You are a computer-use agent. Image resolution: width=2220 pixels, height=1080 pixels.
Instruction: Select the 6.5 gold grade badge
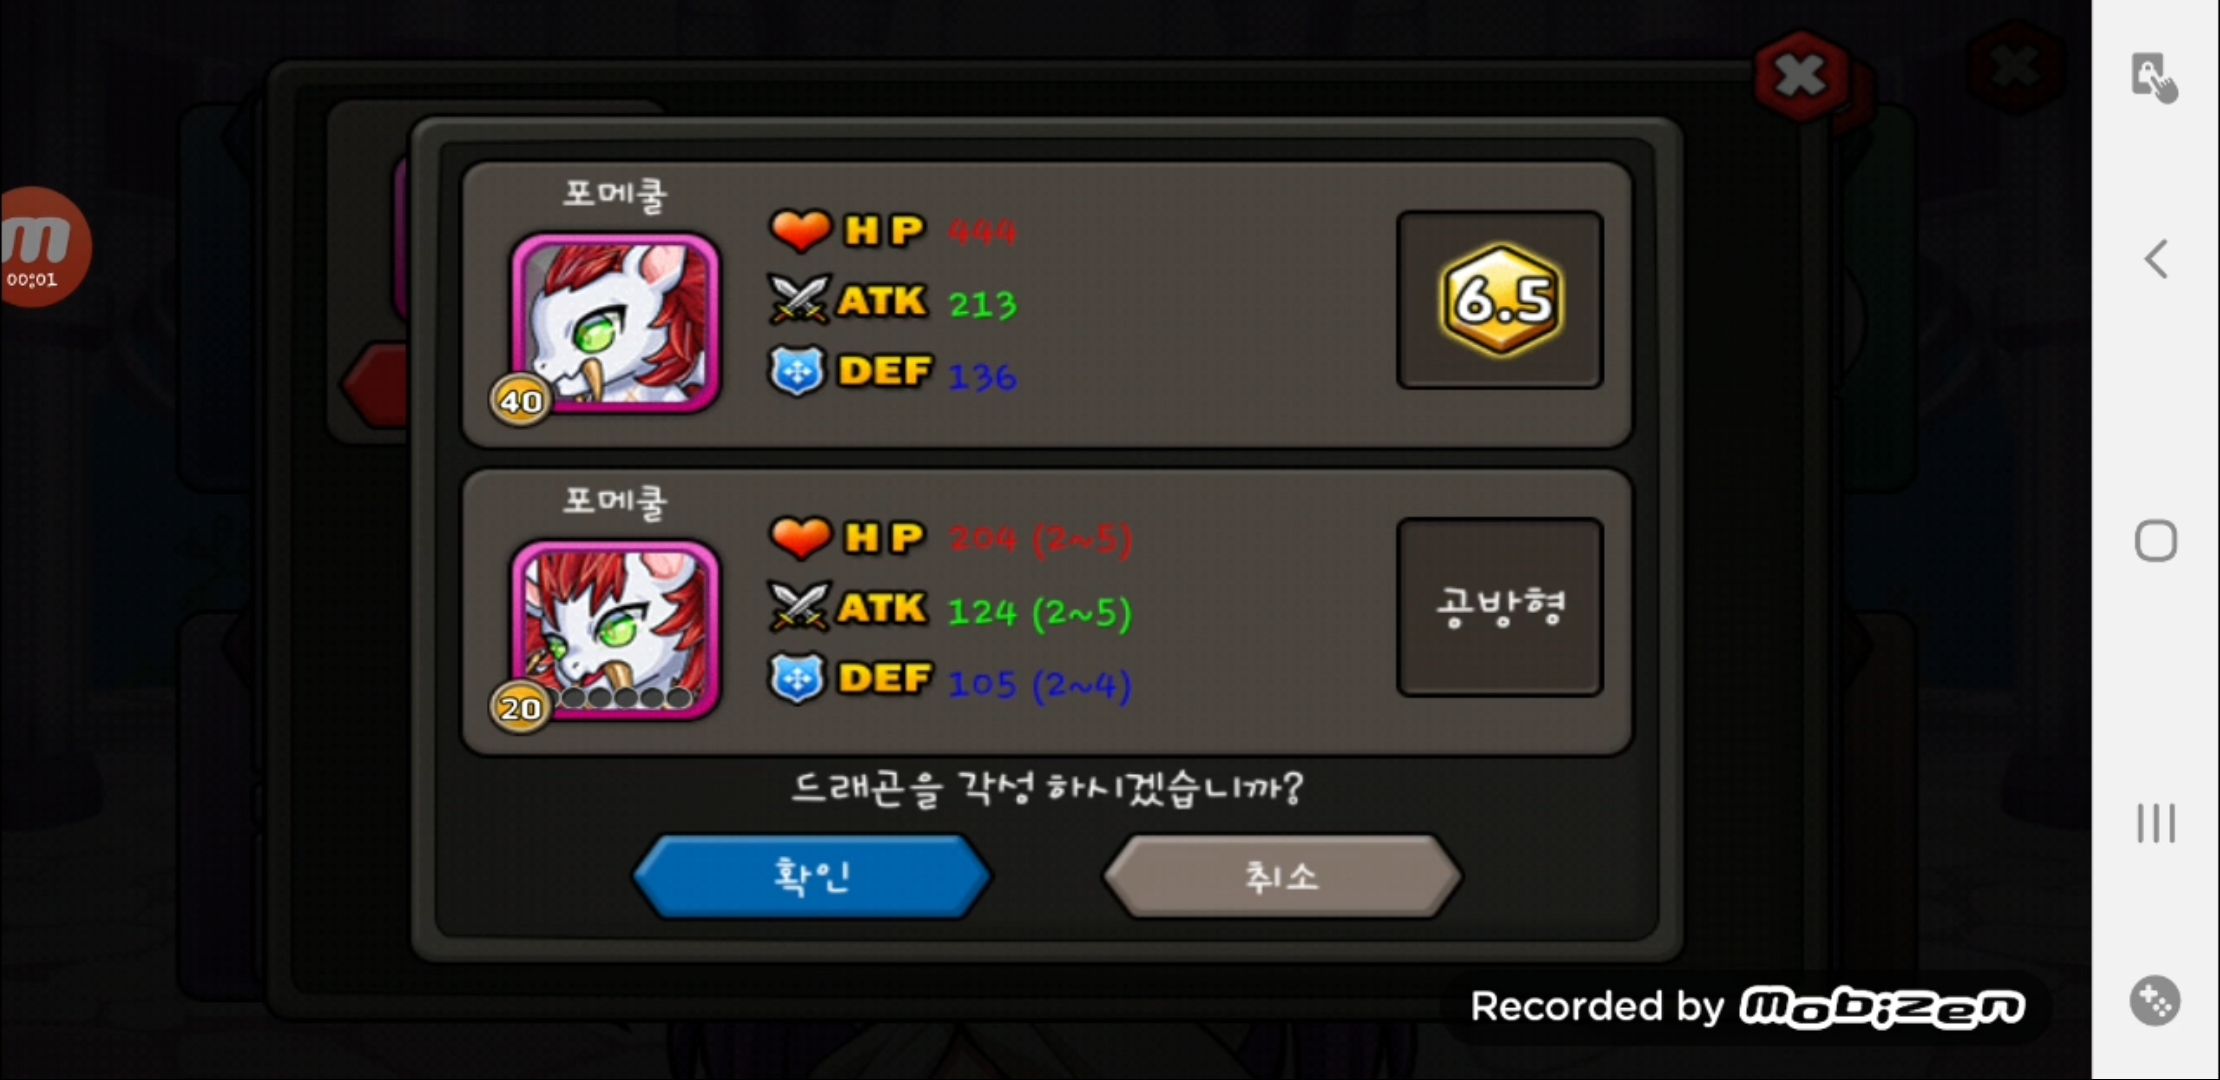[1501, 299]
